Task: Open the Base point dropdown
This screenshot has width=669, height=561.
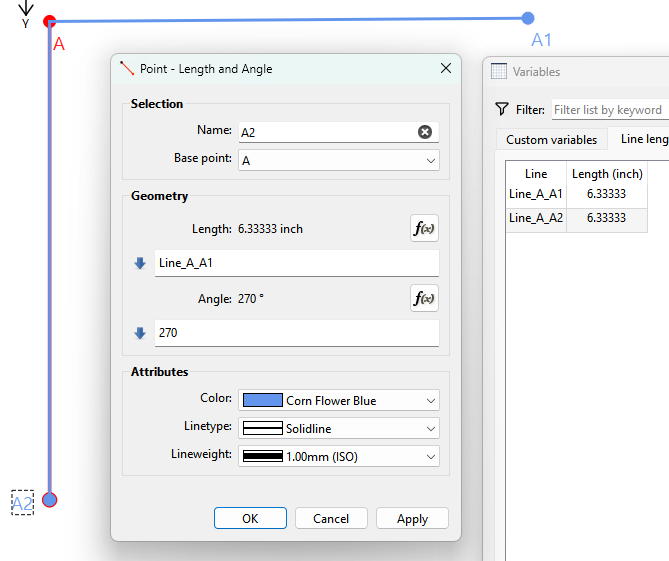Action: (x=338, y=160)
